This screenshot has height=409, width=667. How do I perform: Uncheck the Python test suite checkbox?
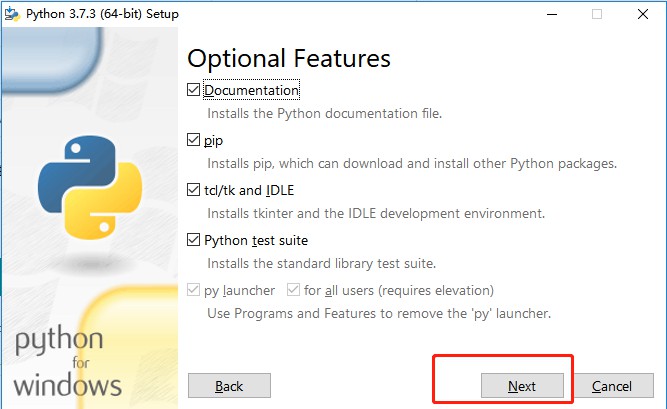tap(194, 240)
